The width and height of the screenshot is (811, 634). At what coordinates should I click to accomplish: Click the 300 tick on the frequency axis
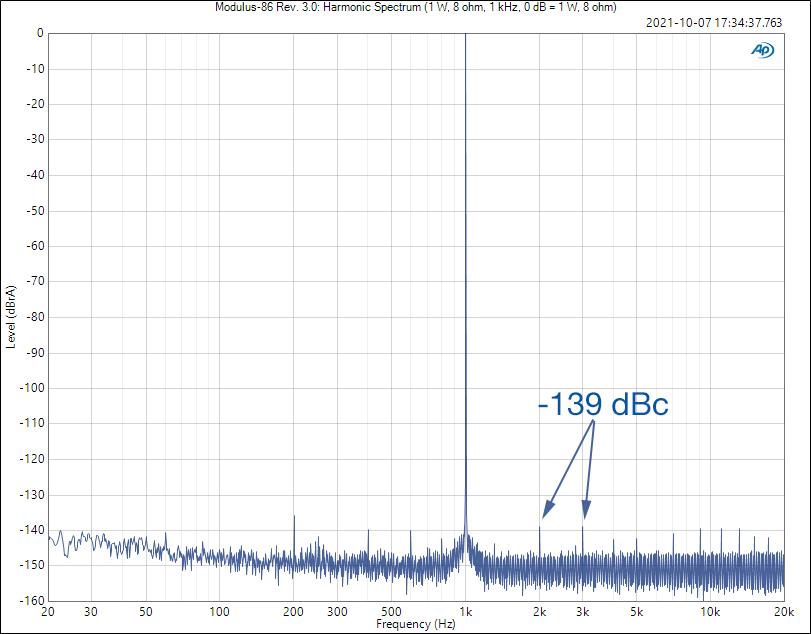point(337,612)
